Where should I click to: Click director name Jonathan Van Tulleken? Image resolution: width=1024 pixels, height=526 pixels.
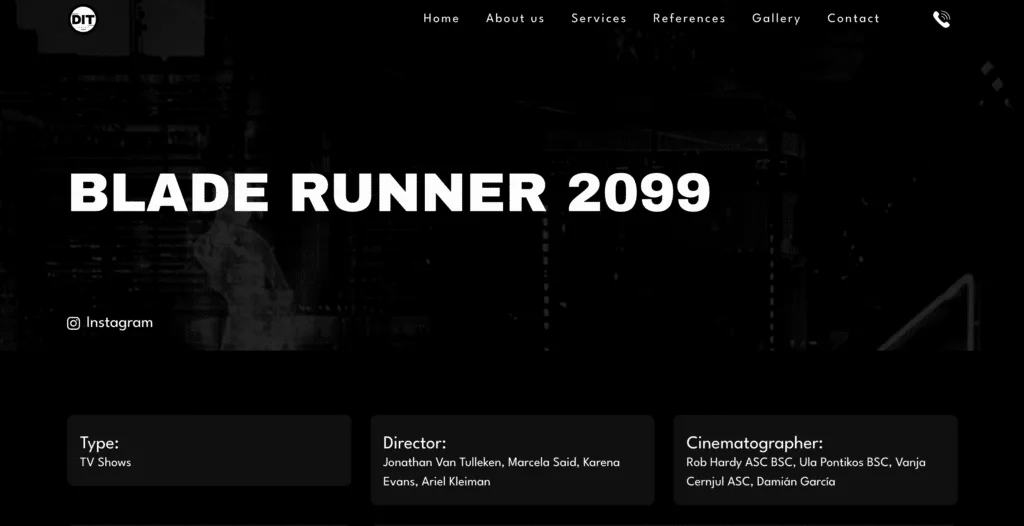(442, 462)
